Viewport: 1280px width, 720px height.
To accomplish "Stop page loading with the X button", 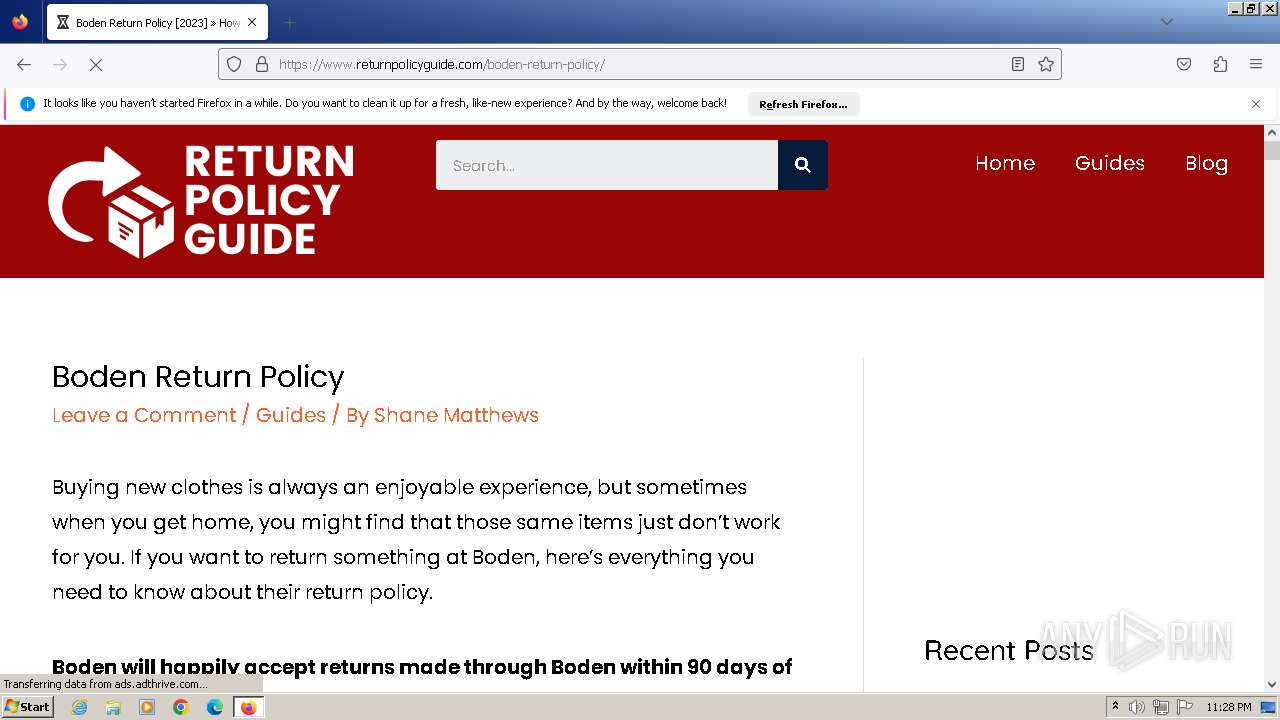I will 96,64.
